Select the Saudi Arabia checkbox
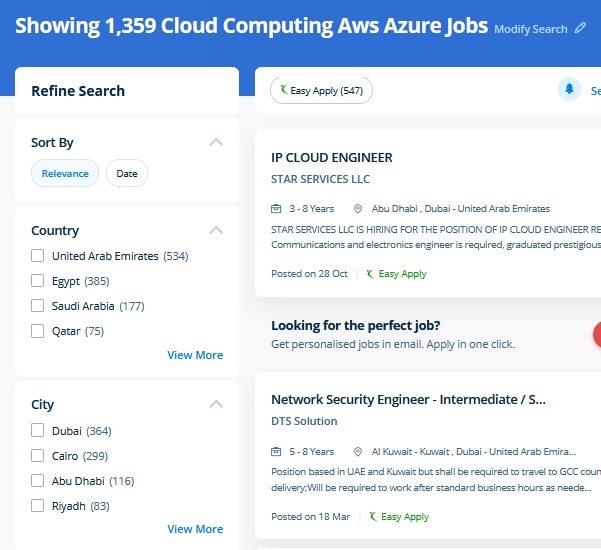This screenshot has height=550, width=601. pos(38,306)
